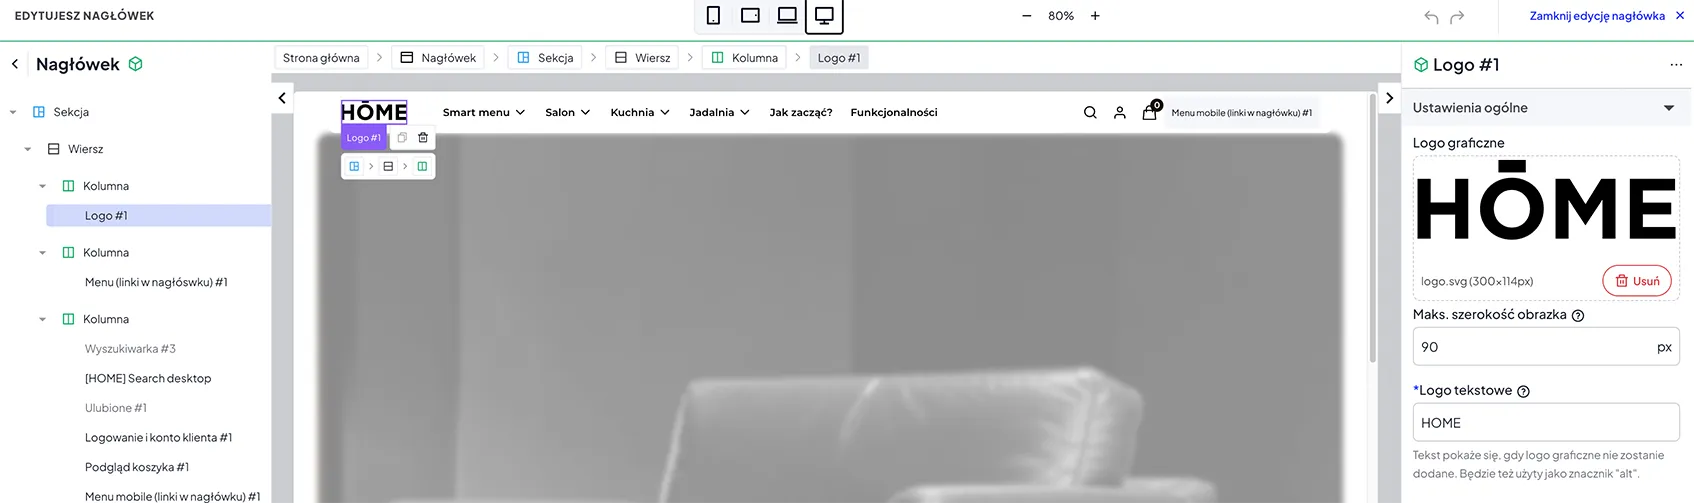The image size is (1694, 503).
Task: Click the purple Logo #1 tag
Action: coord(363,138)
